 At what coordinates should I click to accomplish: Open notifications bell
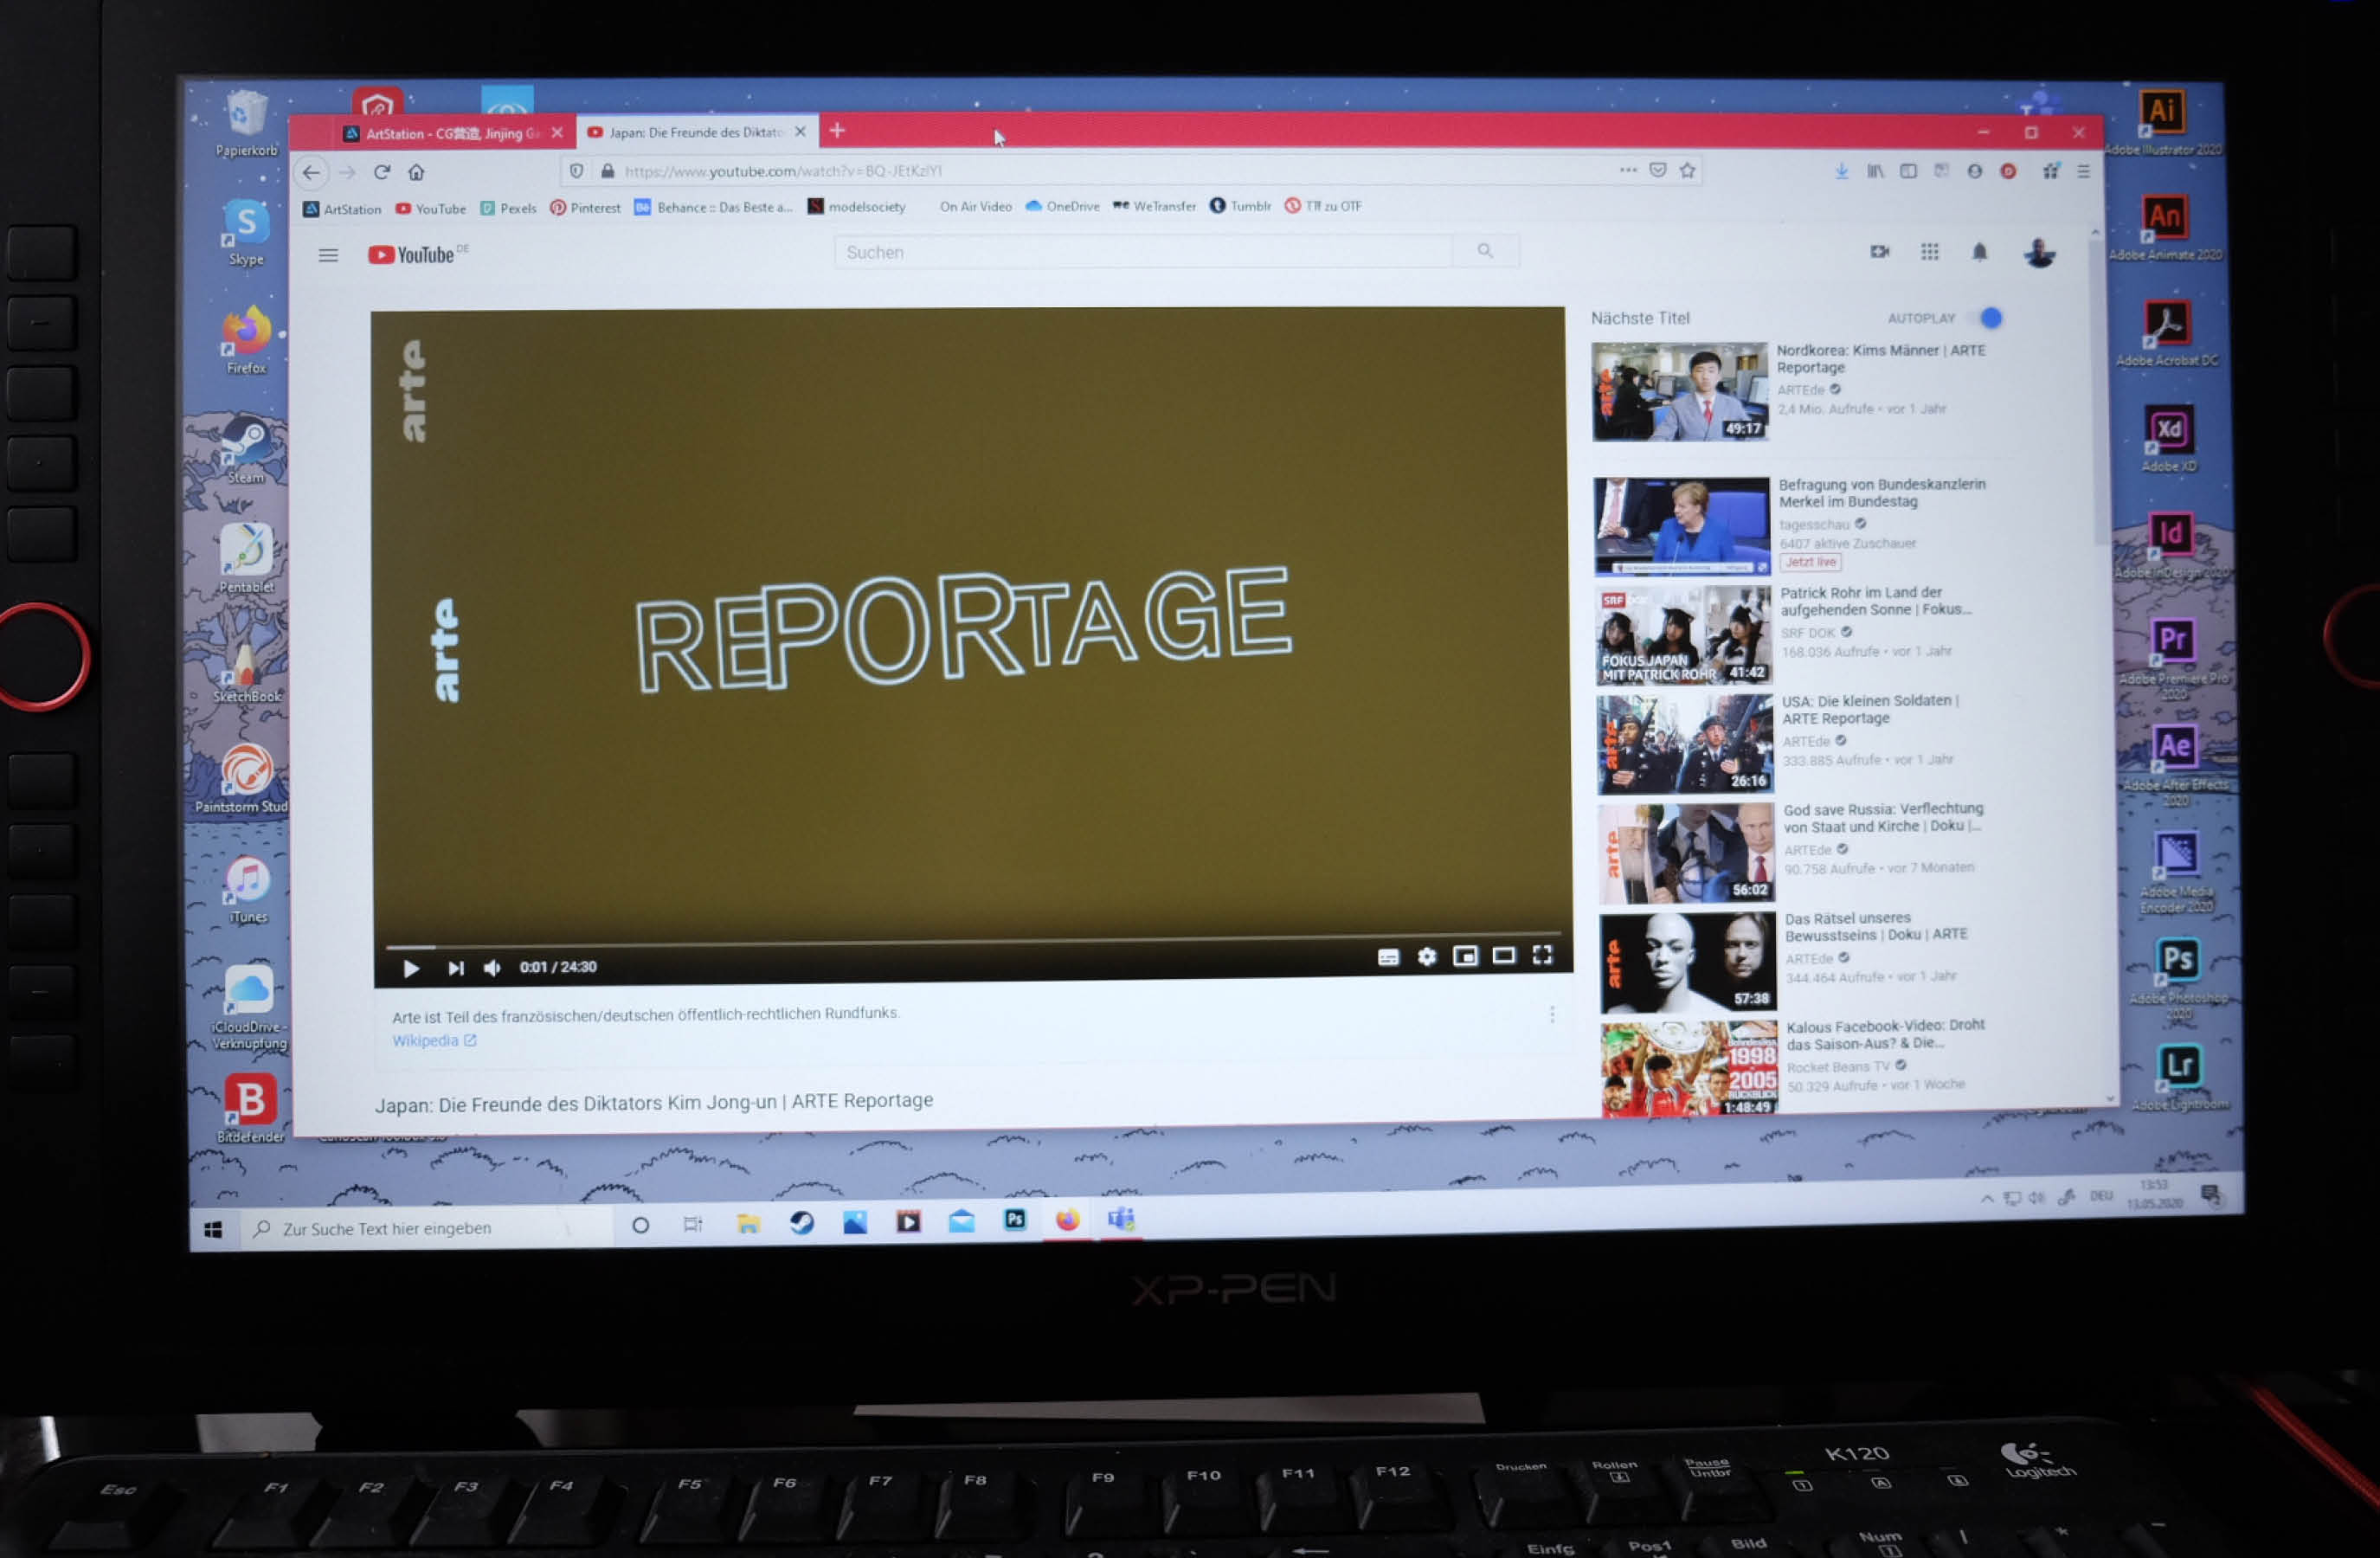(x=1980, y=252)
